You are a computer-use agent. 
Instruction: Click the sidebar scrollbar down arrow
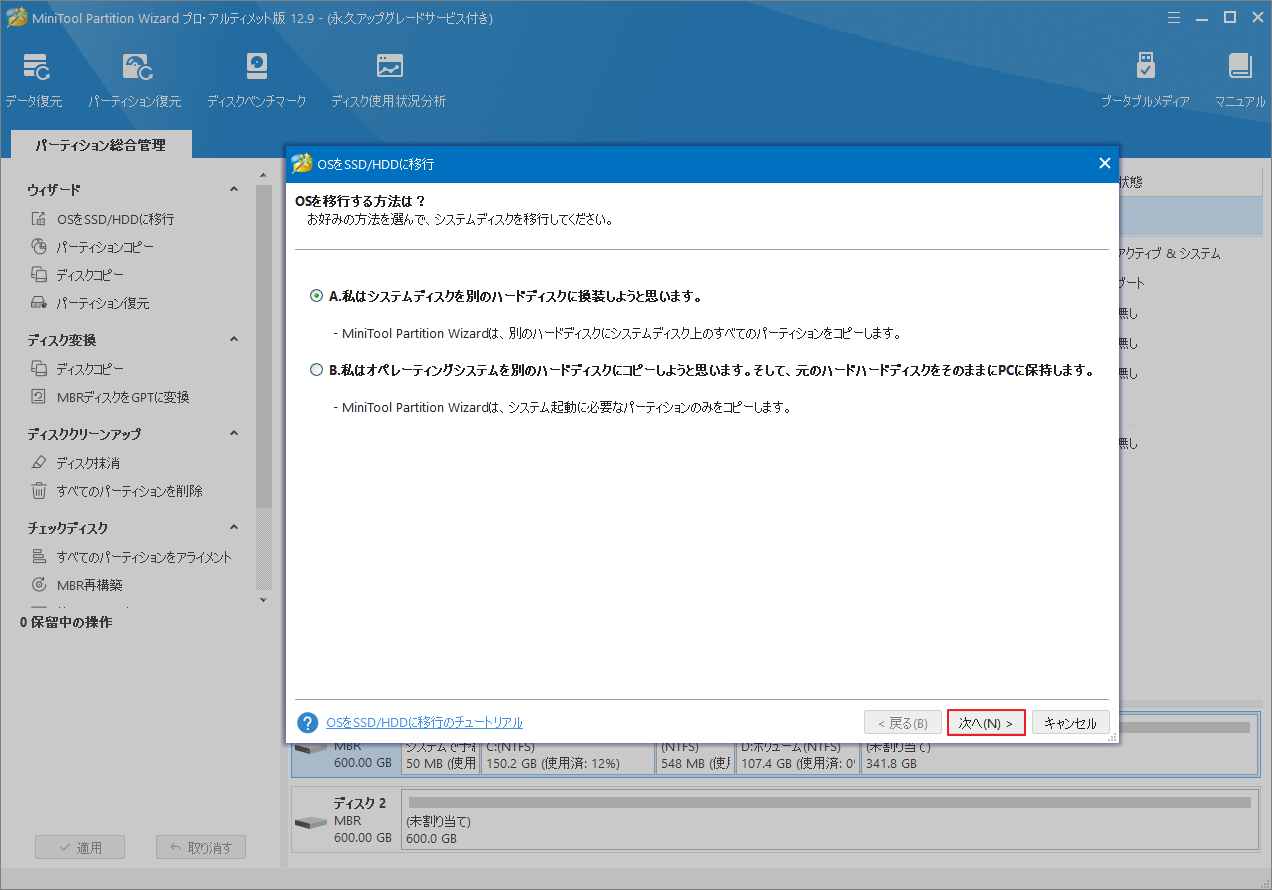(x=263, y=599)
